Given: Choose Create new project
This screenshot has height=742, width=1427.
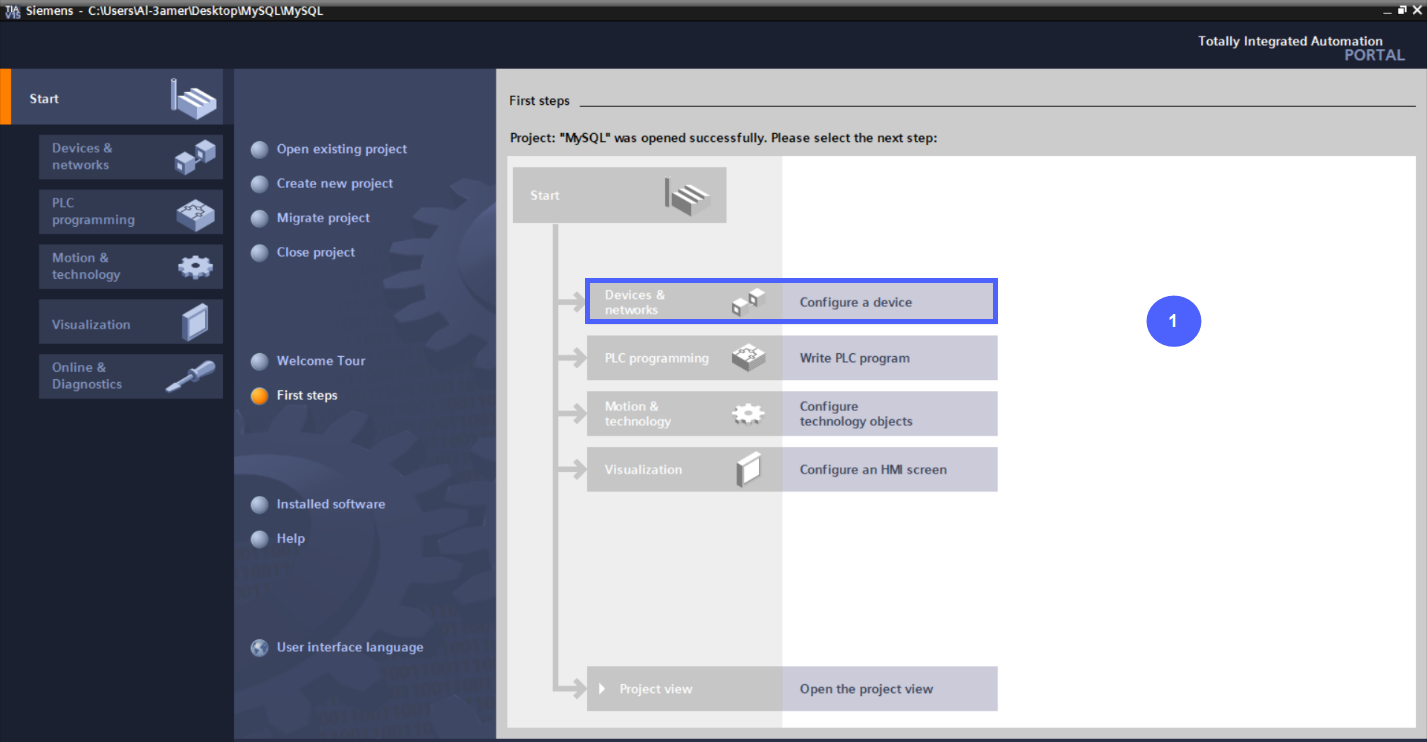Looking at the screenshot, I should pos(322,184).
